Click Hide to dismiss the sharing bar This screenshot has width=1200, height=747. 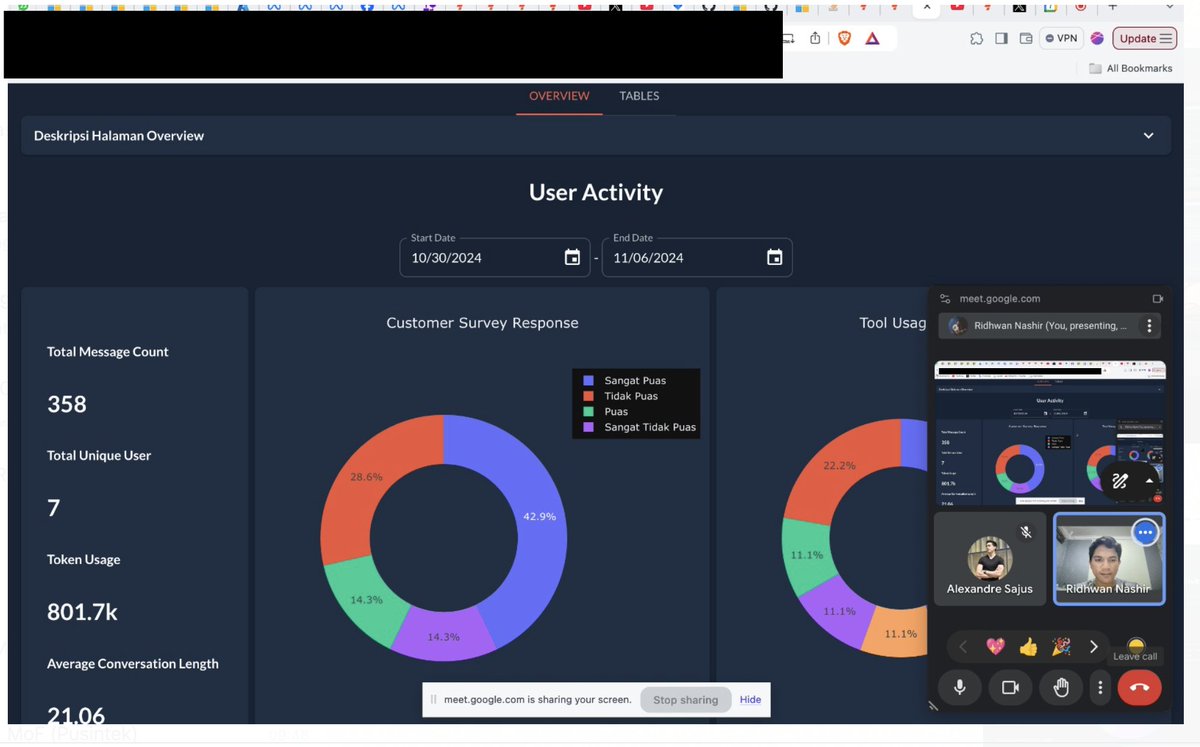[x=750, y=699]
